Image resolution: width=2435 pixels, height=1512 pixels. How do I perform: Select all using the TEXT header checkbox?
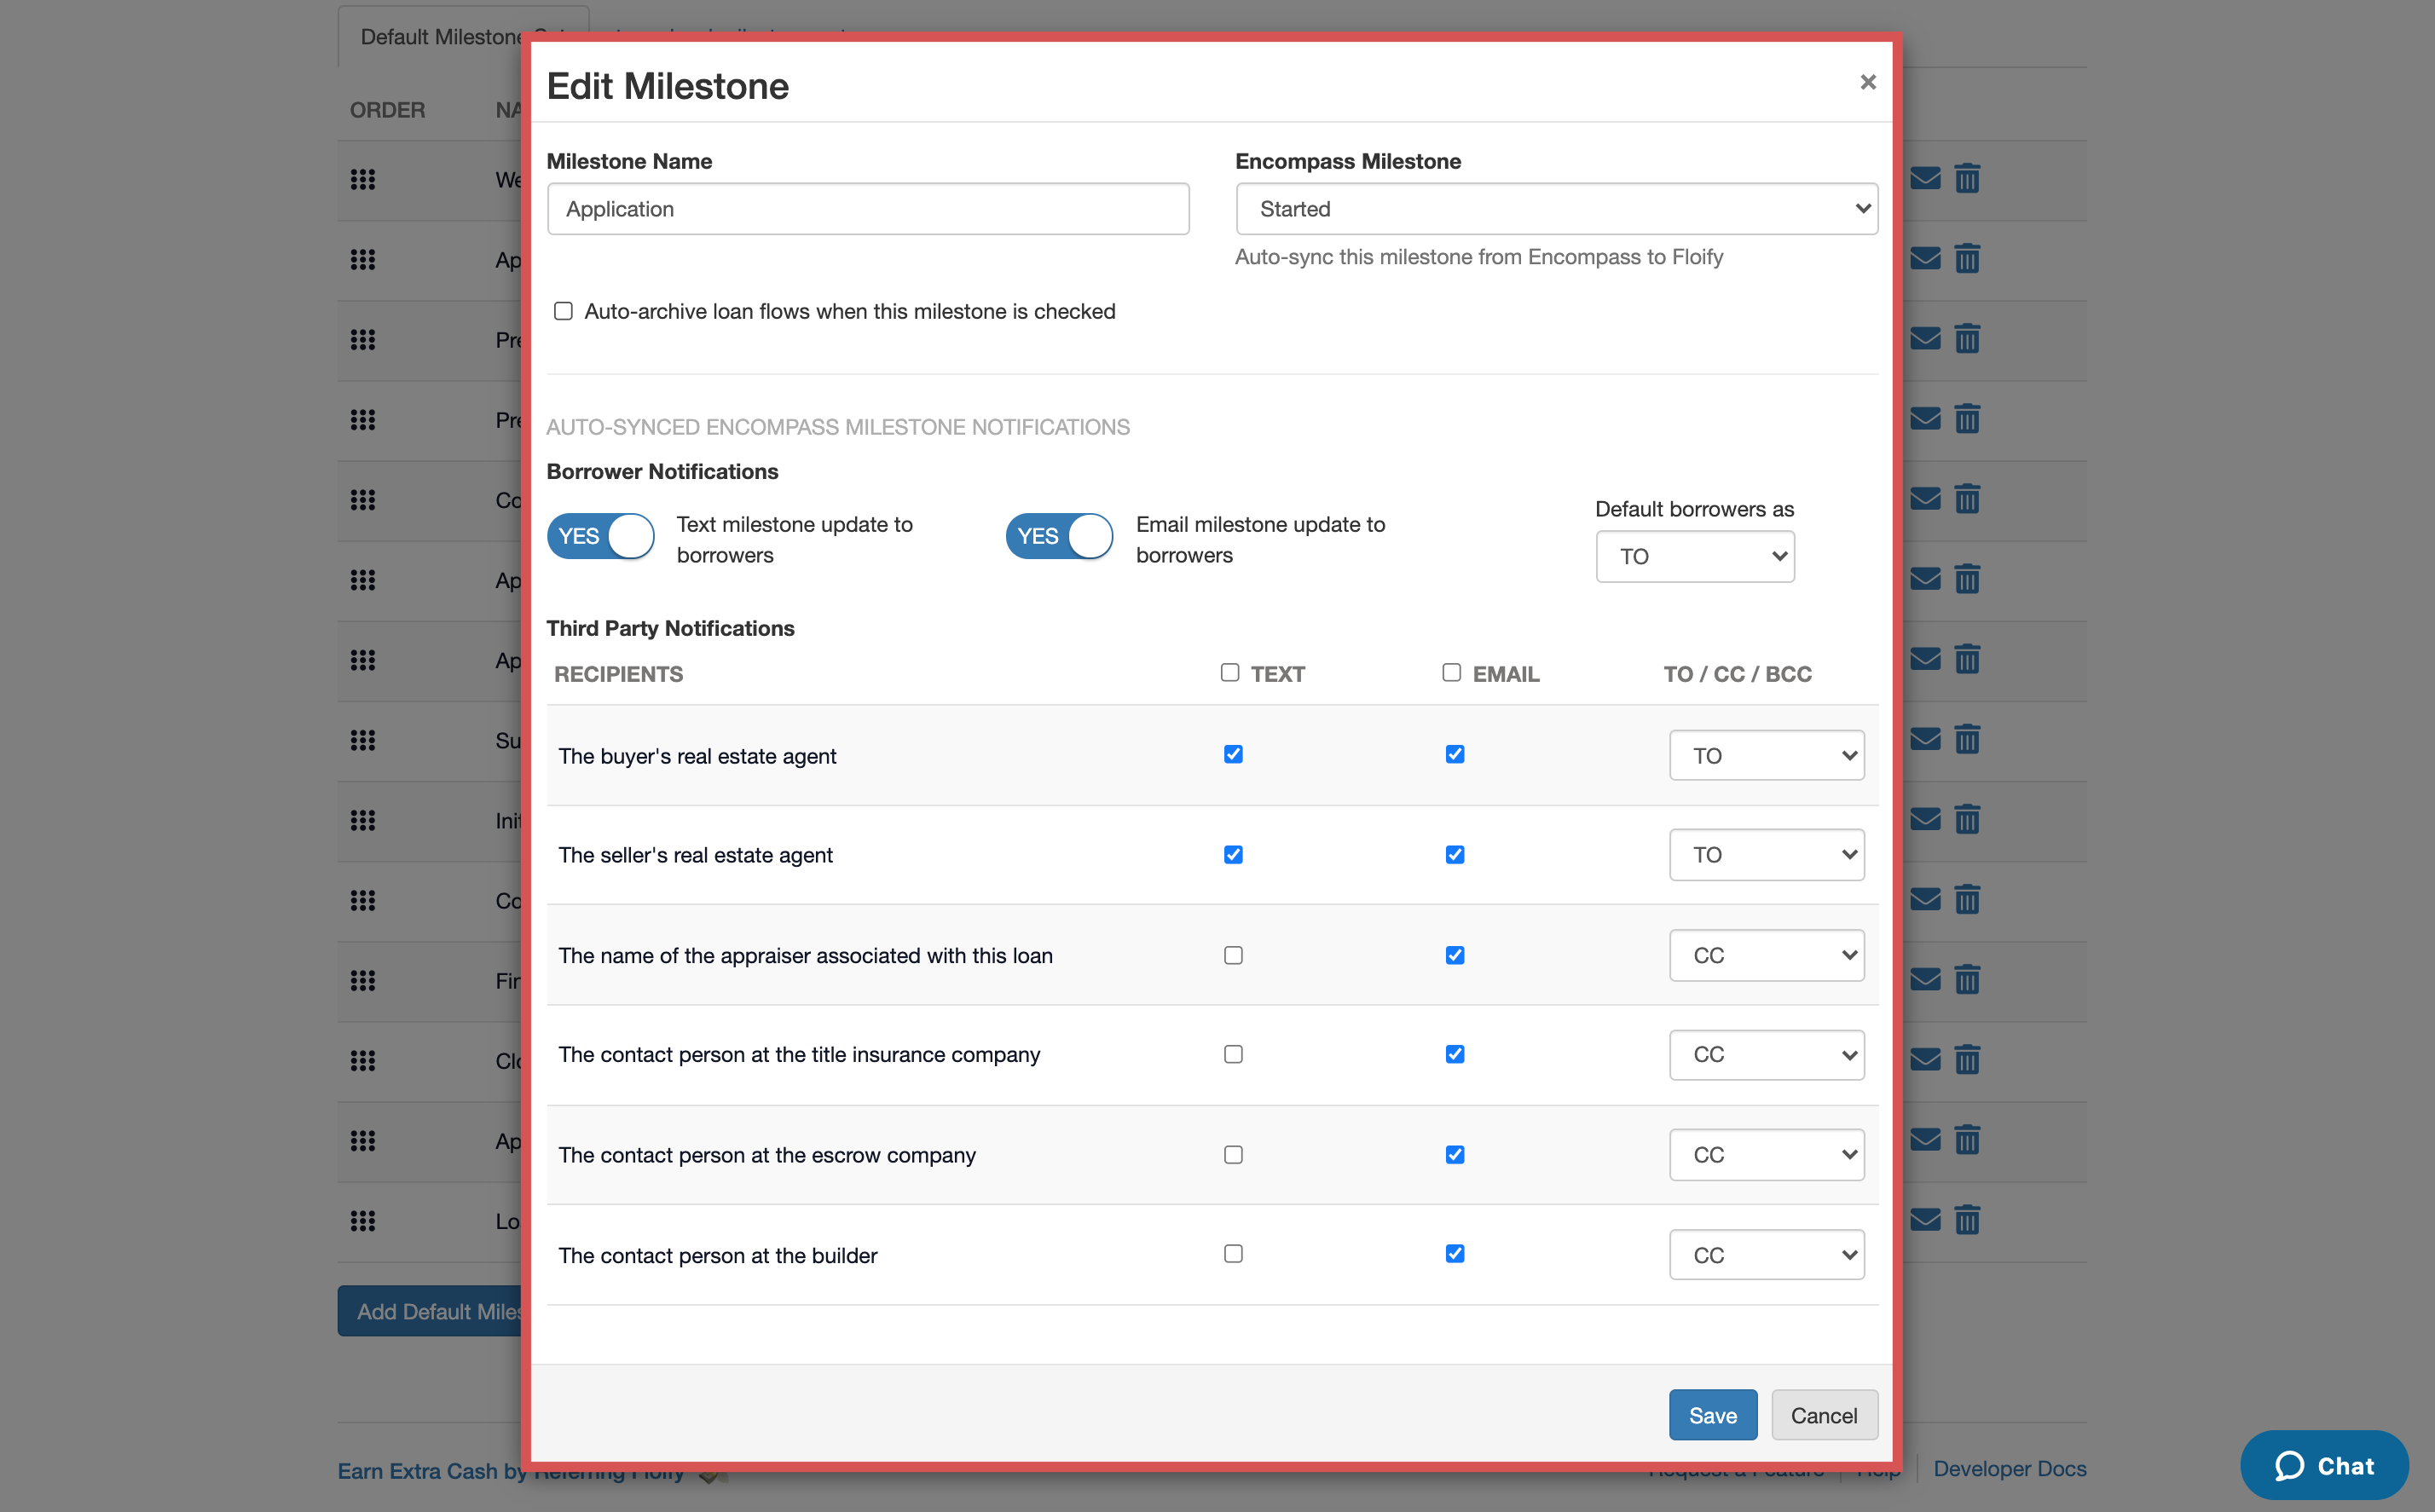1230,672
